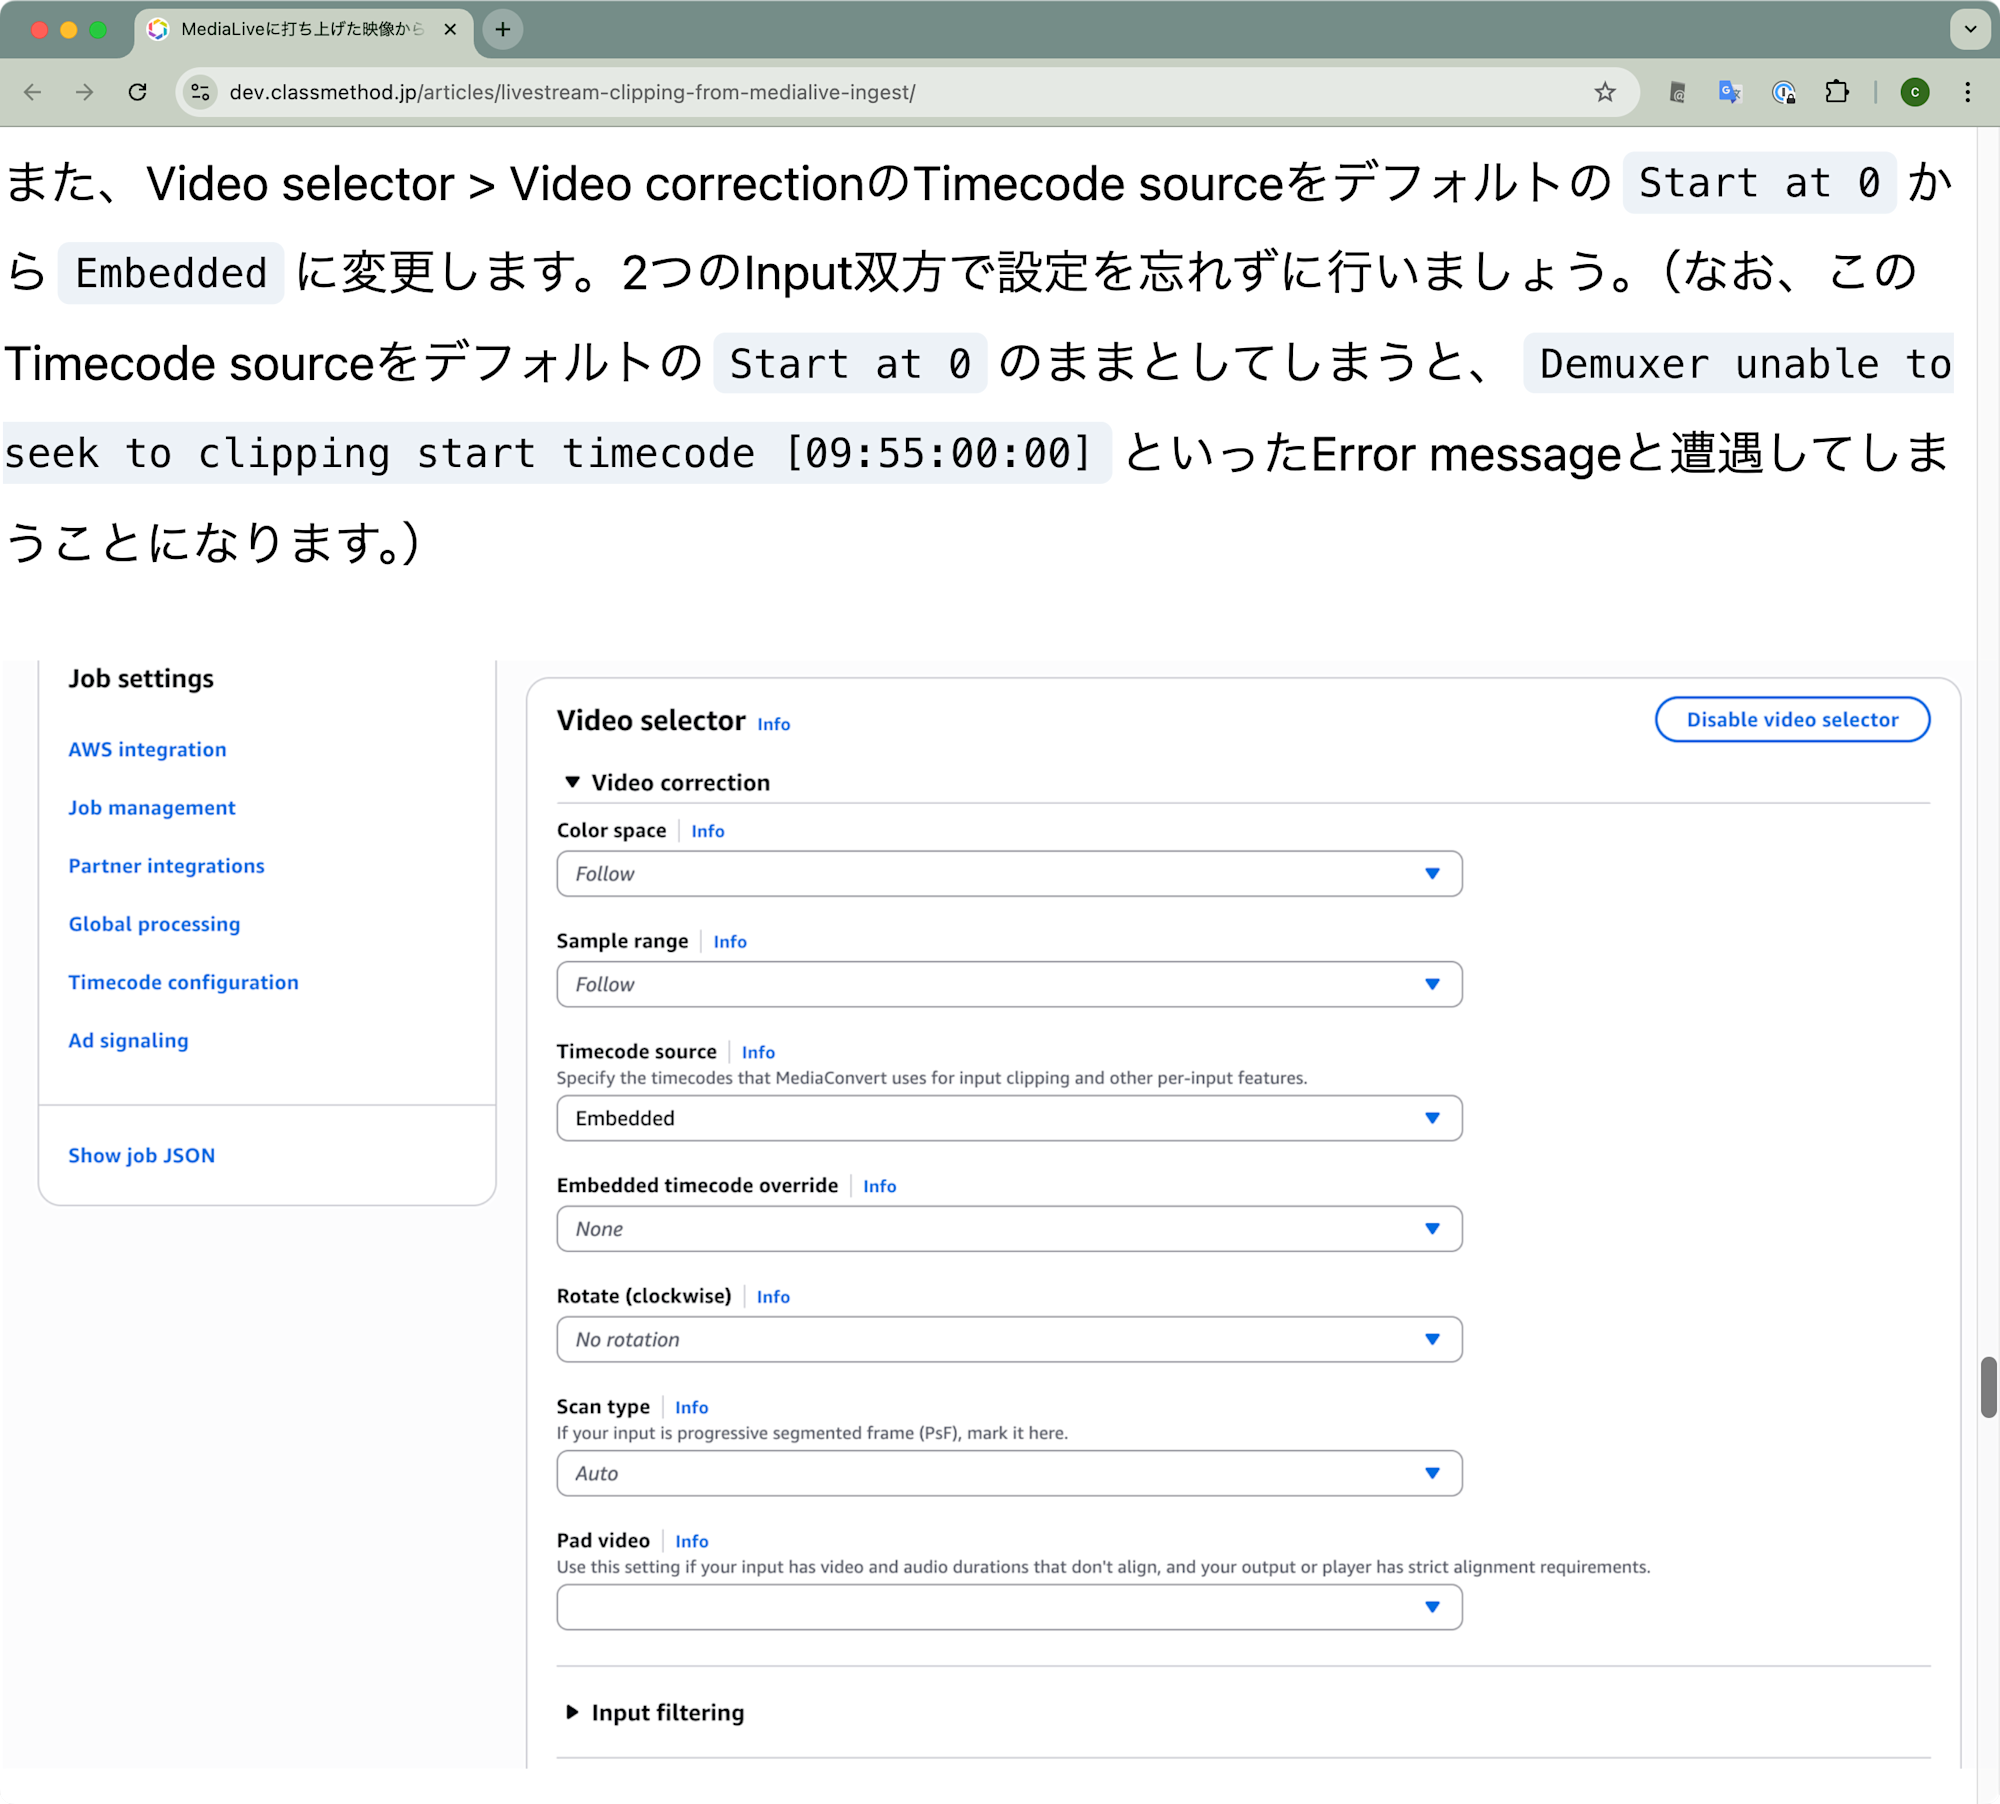This screenshot has height=1804, width=2000.
Task: Open Info for Embedded timecode override
Action: click(879, 1186)
